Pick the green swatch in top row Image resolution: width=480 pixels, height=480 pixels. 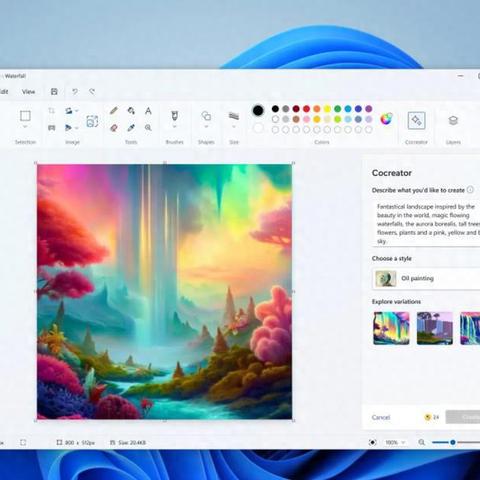[x=338, y=109]
